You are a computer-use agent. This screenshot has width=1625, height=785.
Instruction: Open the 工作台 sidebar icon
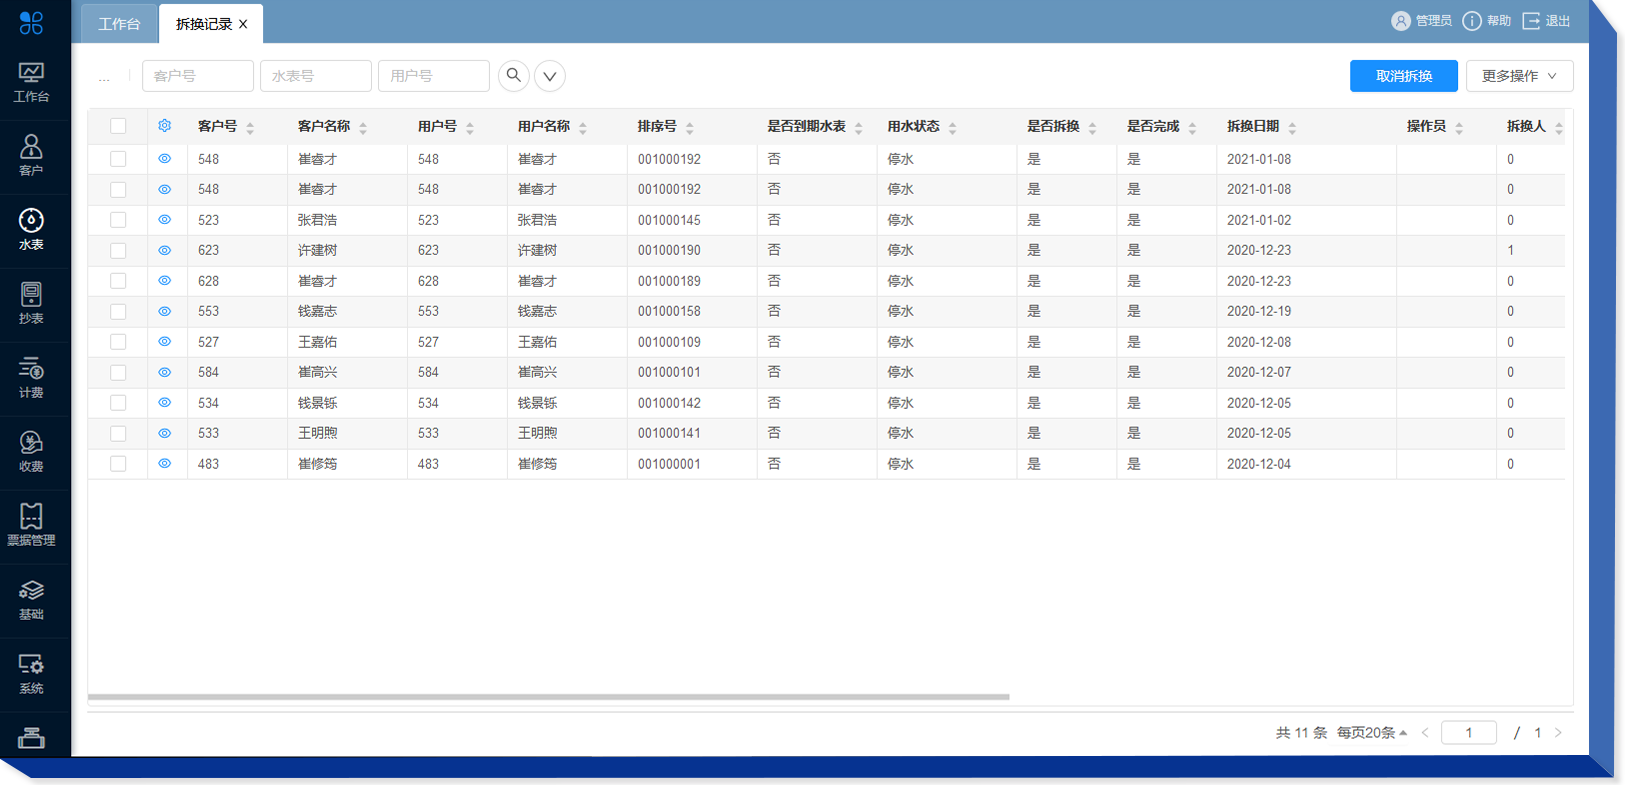[x=31, y=82]
